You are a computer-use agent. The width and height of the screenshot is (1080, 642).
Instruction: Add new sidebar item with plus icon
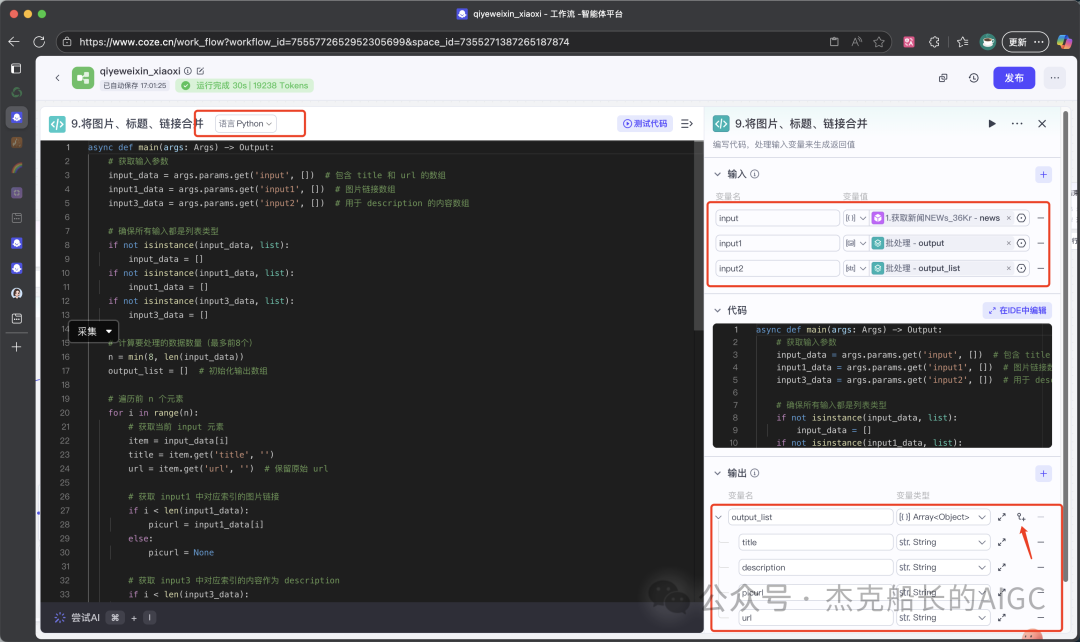coord(17,347)
